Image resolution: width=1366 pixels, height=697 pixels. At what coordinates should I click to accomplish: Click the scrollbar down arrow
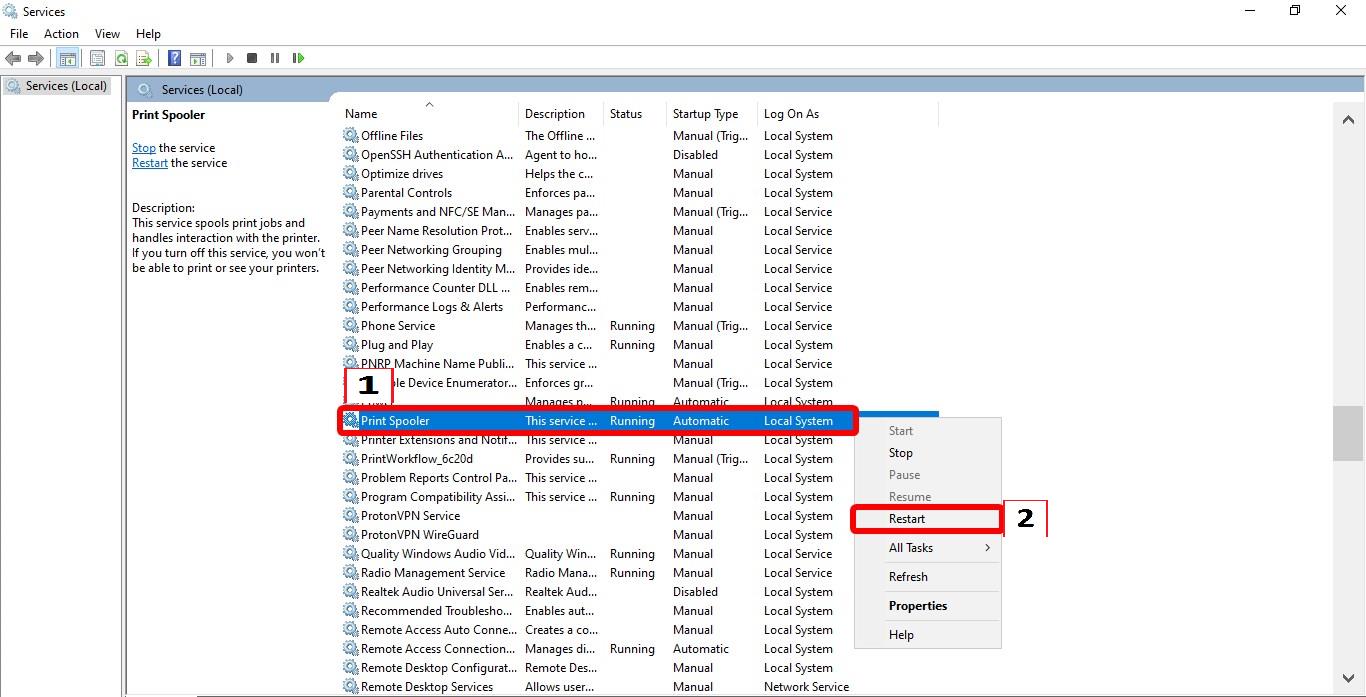pos(1348,679)
